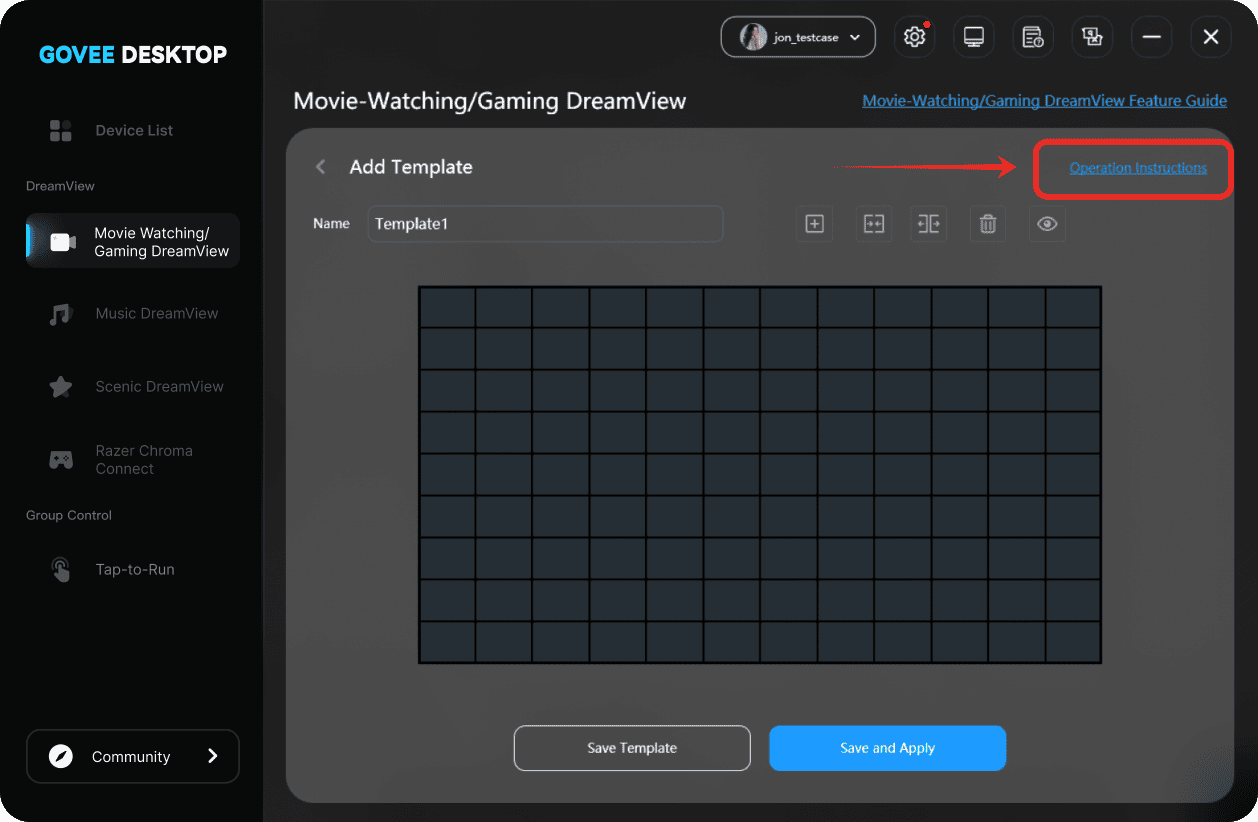1258x822 pixels.
Task: Click the add zone plus icon
Action: coord(814,224)
